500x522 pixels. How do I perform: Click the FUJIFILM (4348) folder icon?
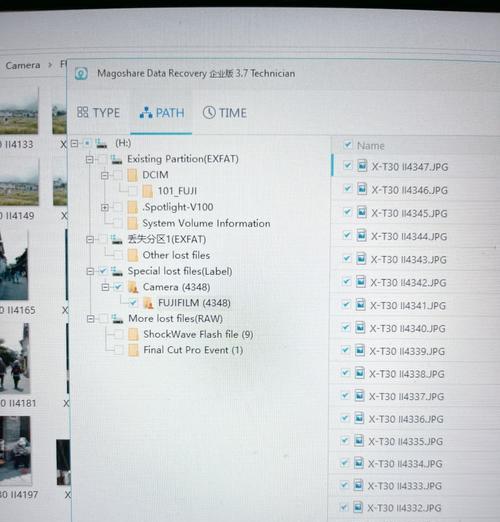[148, 303]
